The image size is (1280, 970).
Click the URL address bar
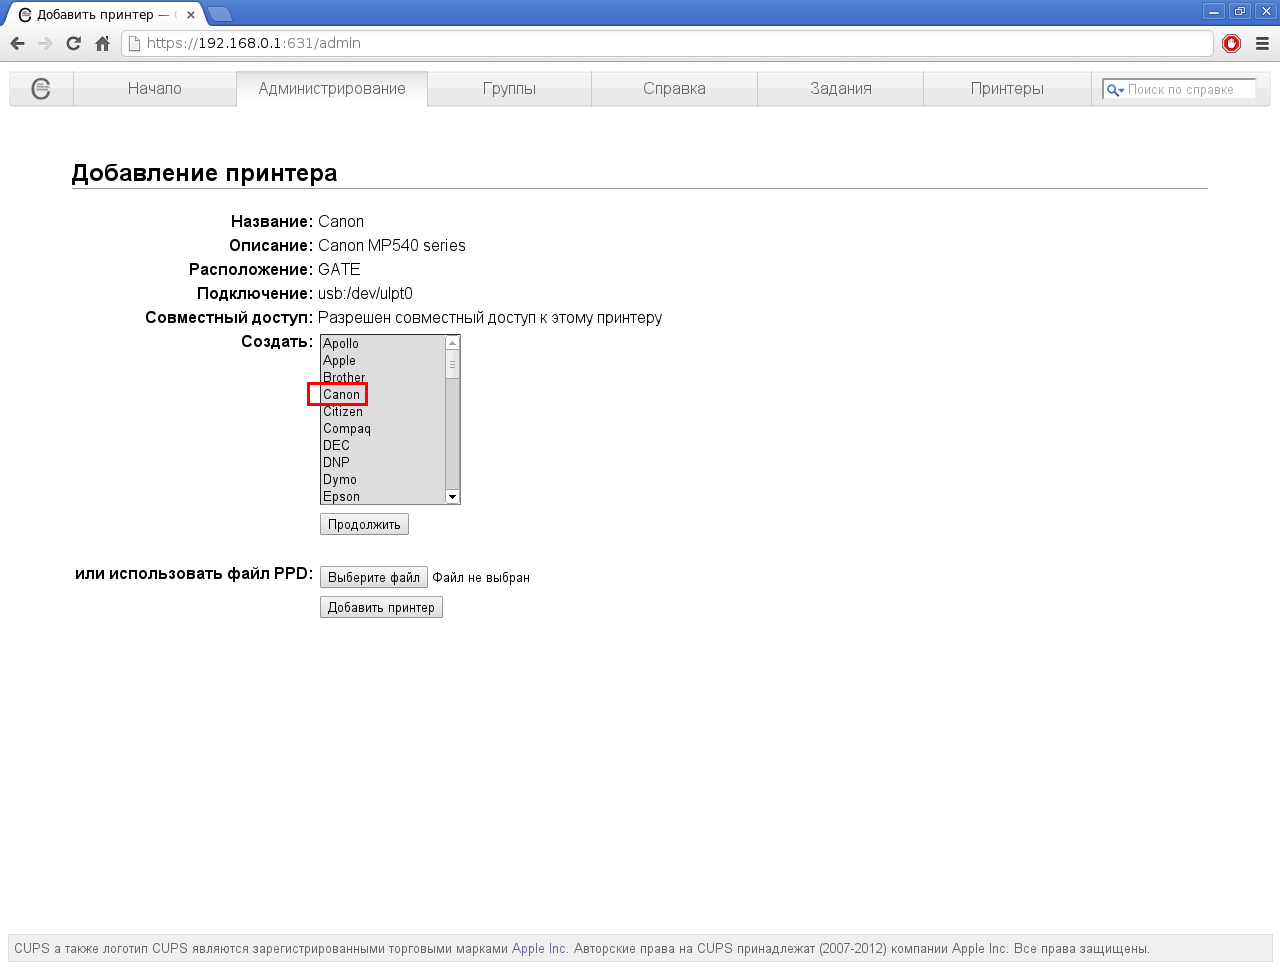667,43
